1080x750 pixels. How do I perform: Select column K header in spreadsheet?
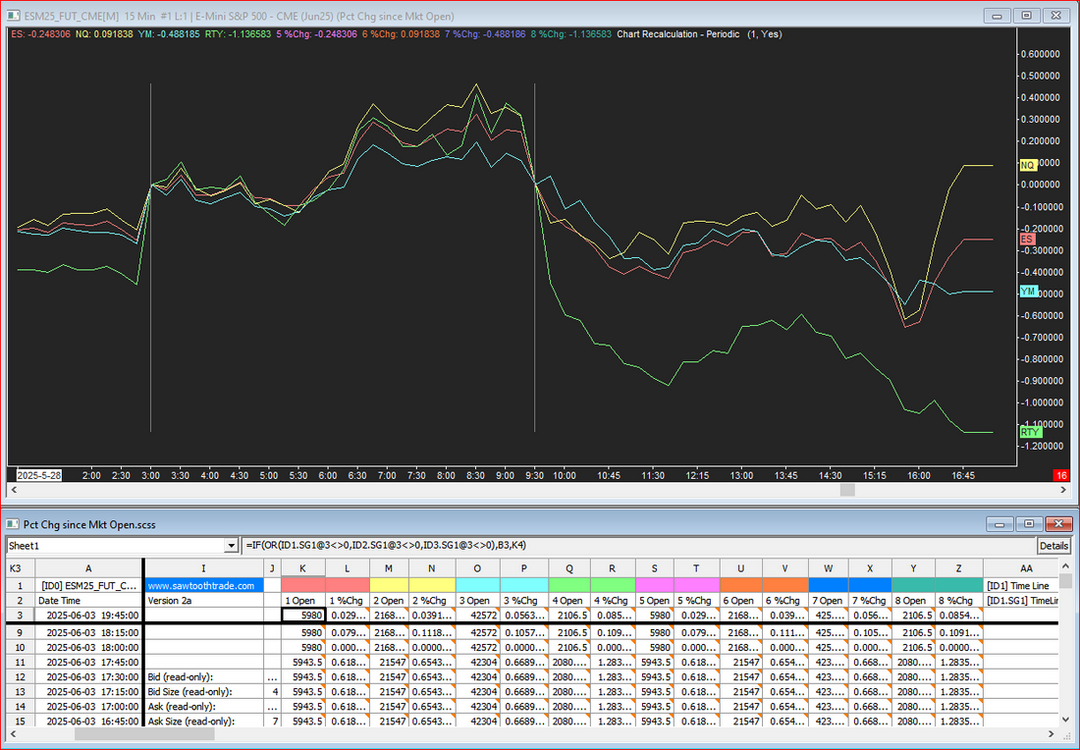point(303,568)
